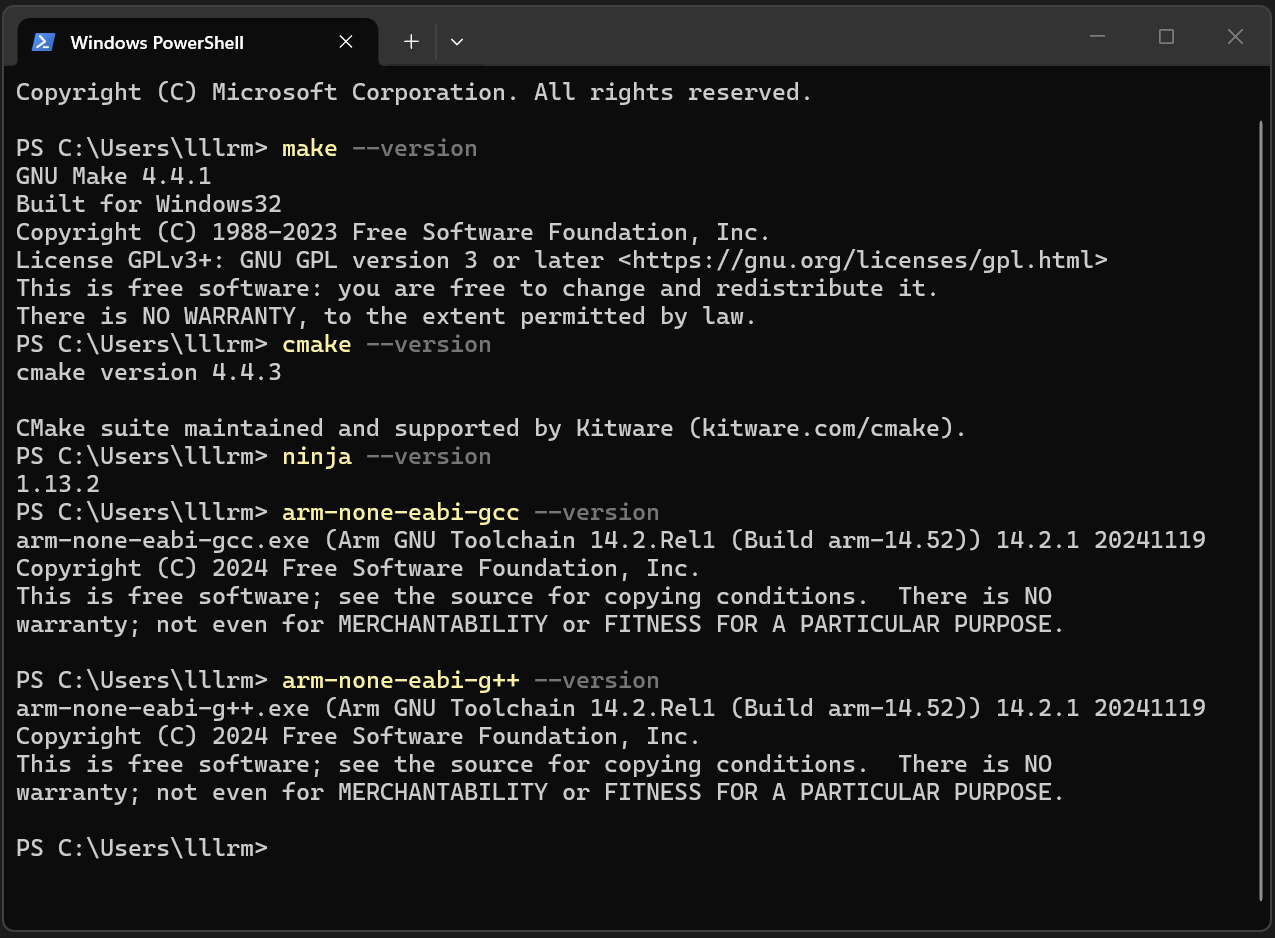Click the 'arm-none-eabi-gcc' command text
Screen dimensions: 1275x938
click(x=401, y=512)
